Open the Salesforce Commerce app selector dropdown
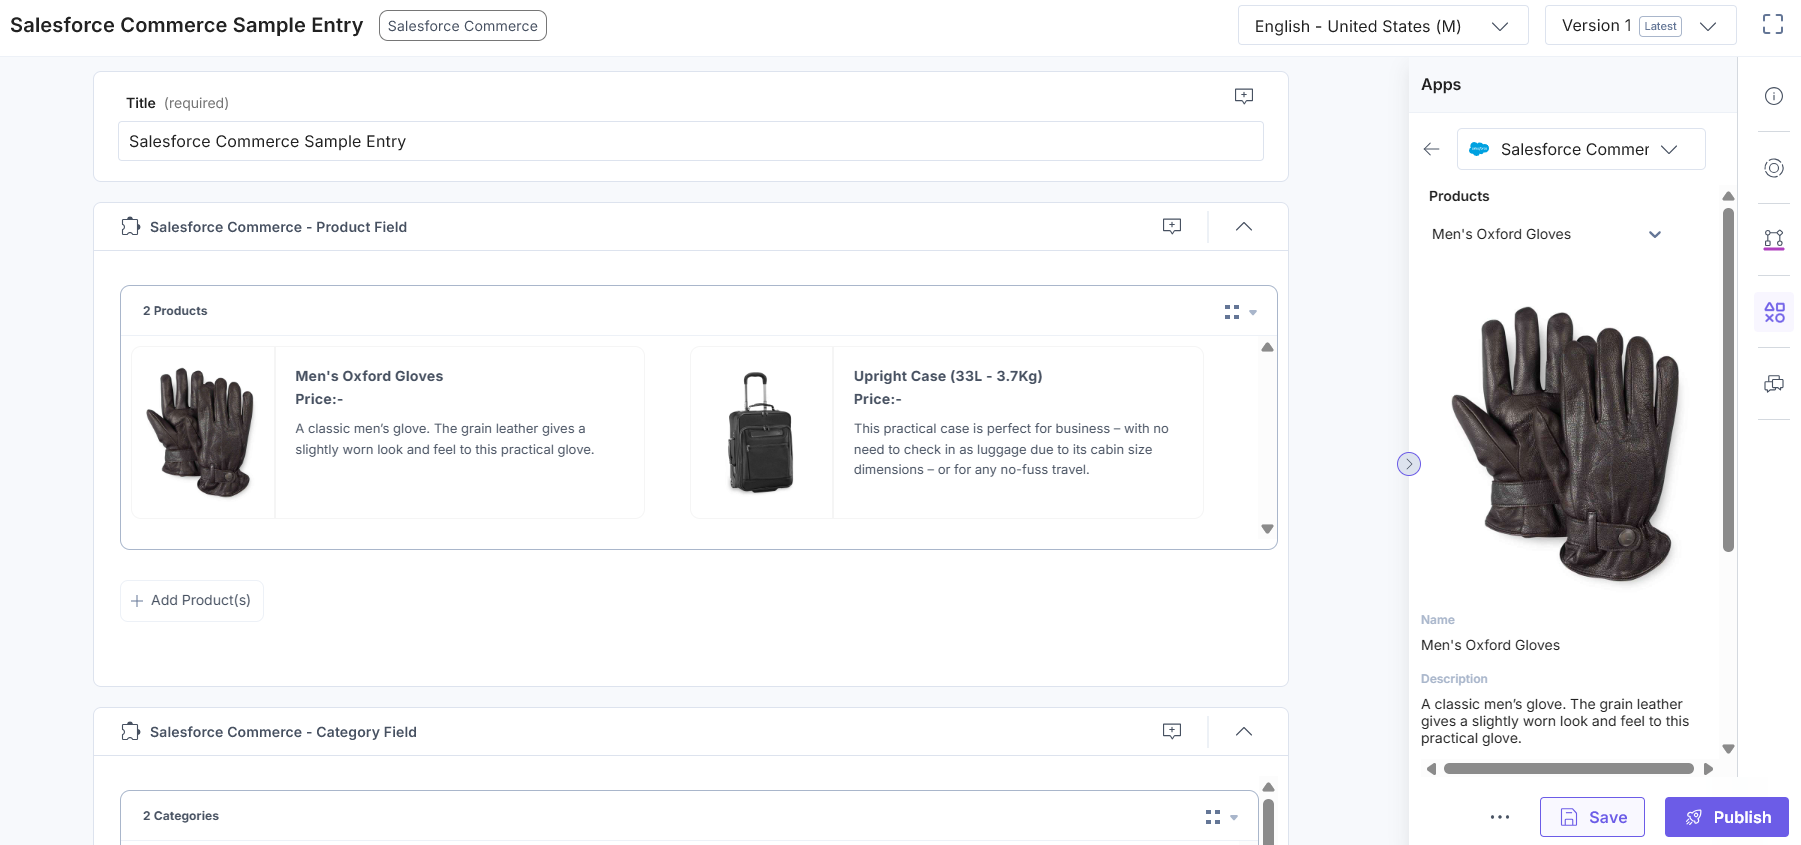1801x845 pixels. [1580, 149]
